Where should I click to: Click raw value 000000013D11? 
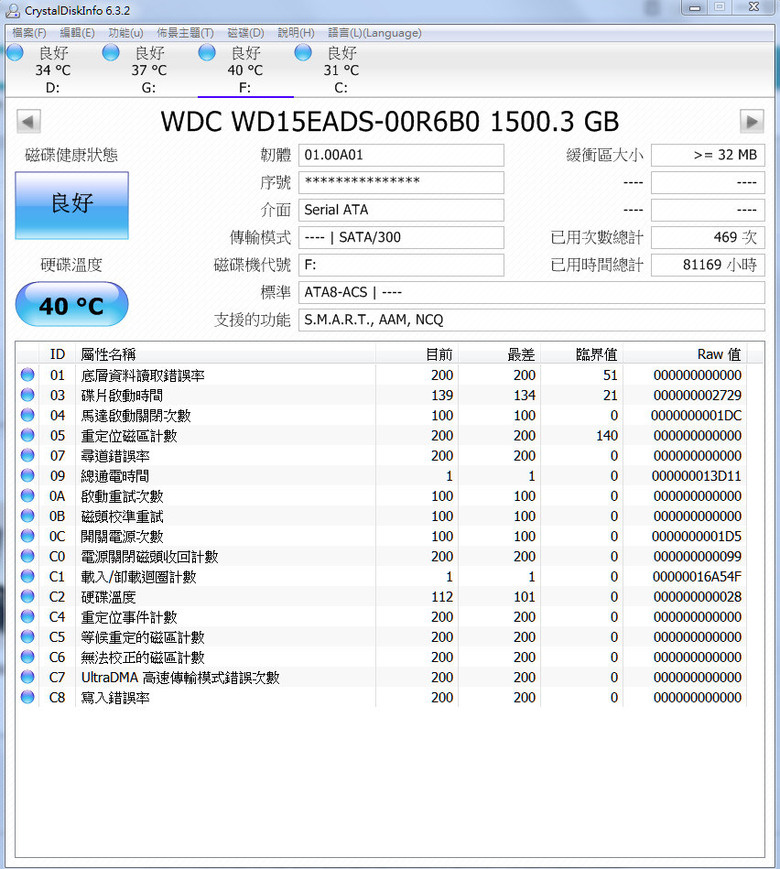point(697,476)
